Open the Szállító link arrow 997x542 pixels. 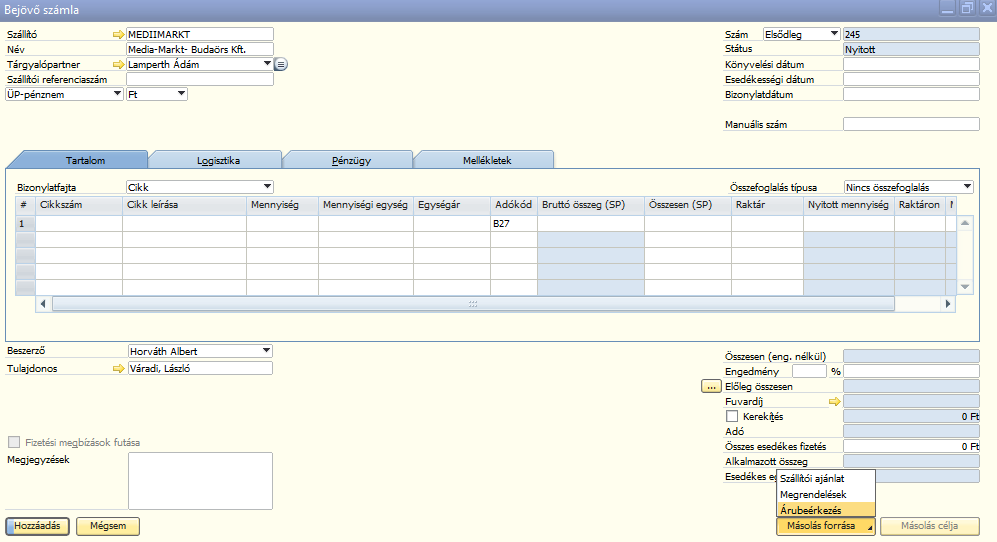[118, 34]
